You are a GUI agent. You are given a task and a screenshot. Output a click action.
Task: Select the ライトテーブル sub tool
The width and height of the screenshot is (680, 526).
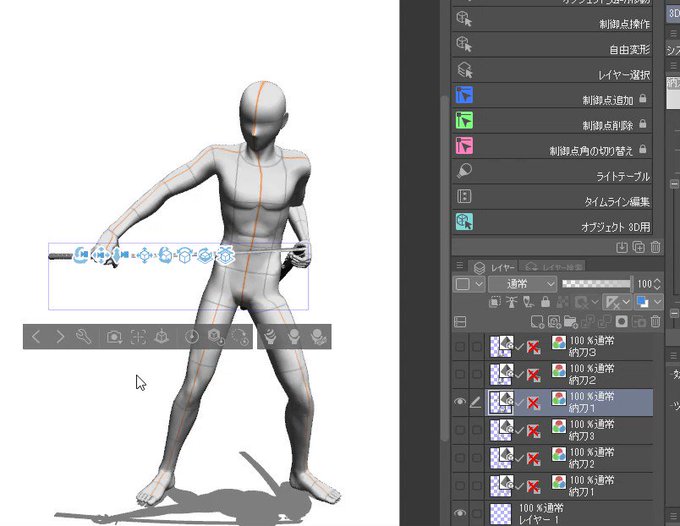[x=552, y=172]
